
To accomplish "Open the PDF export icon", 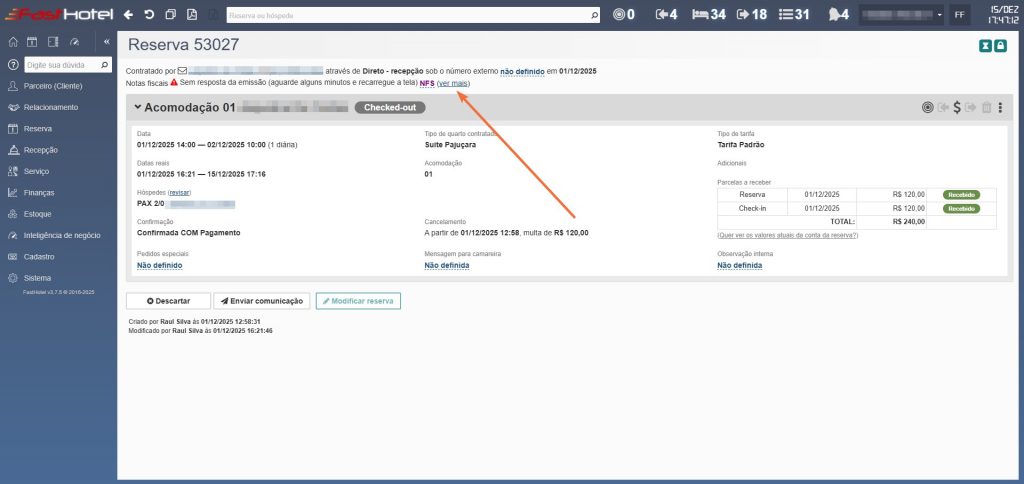I will [x=192, y=15].
